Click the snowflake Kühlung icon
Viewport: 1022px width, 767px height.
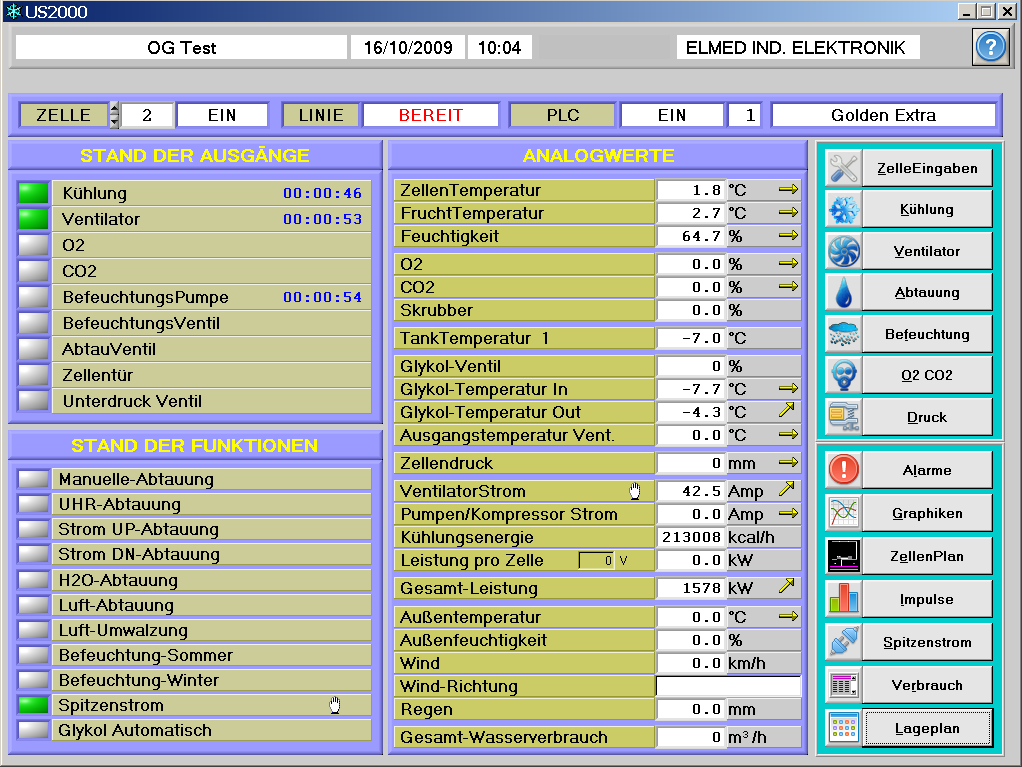pyautogui.click(x=844, y=210)
